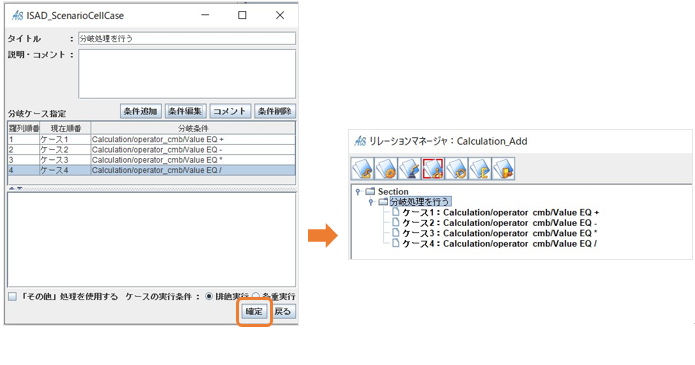This screenshot has height=365, width=695.
Task: Collapse the 分岐処理を行う tree node toggle
Action: 371,202
